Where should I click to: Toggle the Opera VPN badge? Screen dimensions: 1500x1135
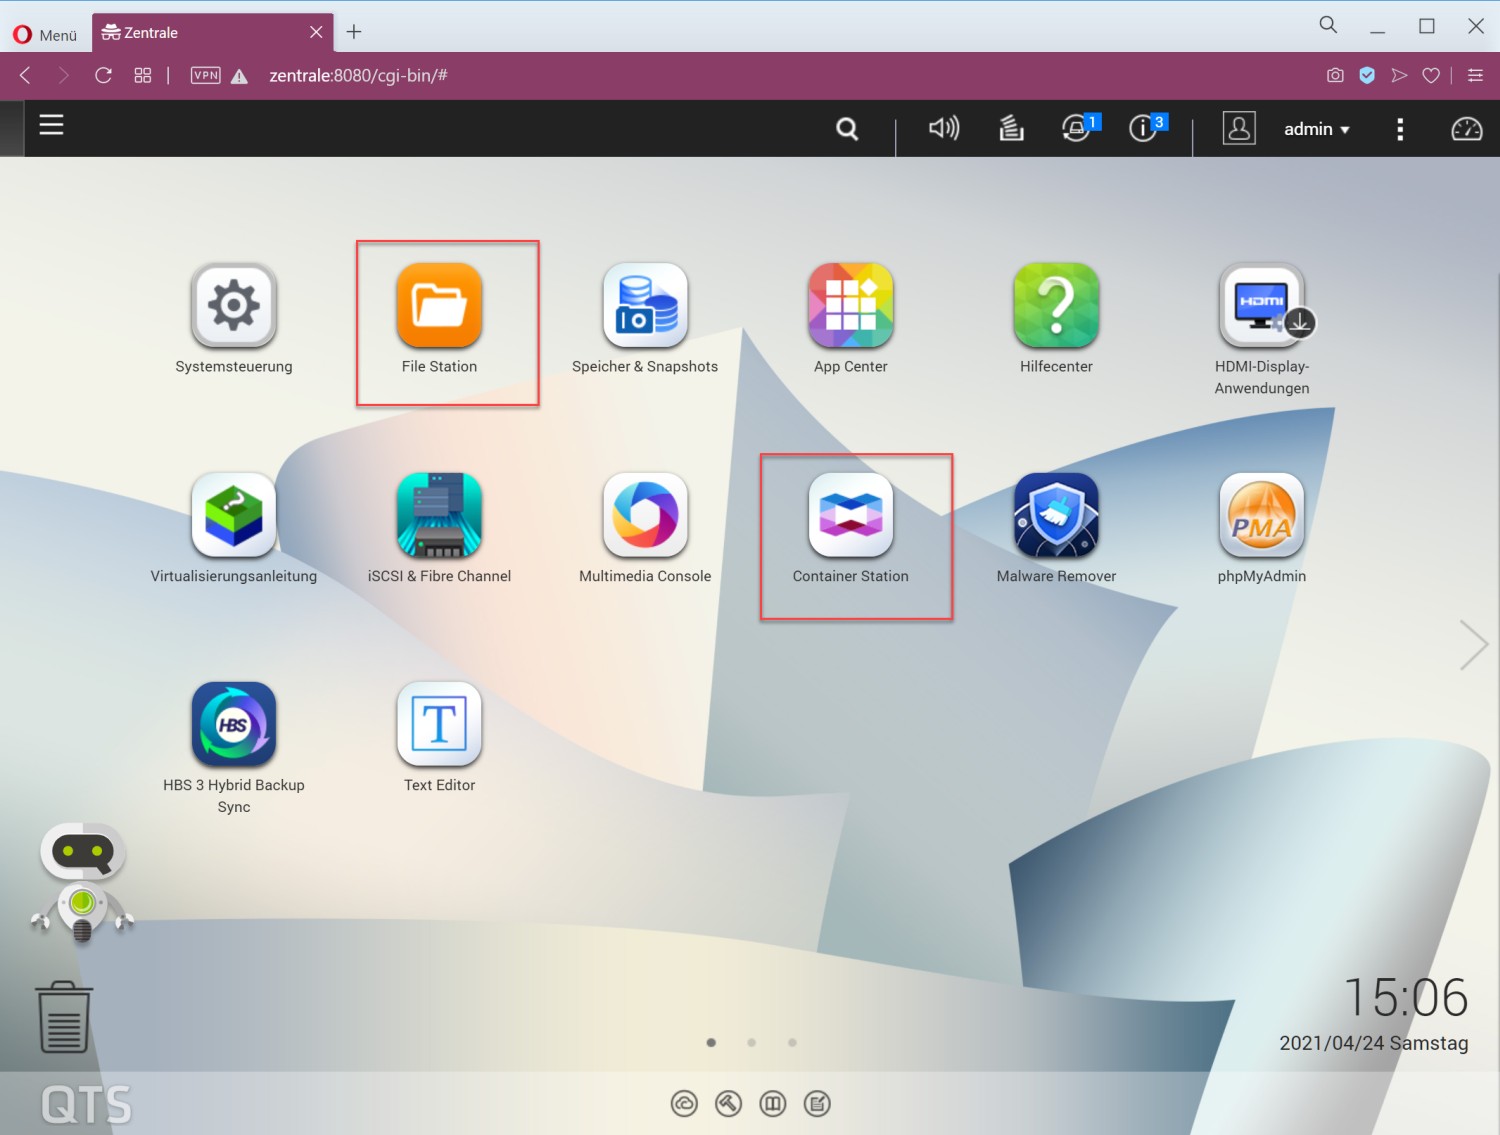205,75
